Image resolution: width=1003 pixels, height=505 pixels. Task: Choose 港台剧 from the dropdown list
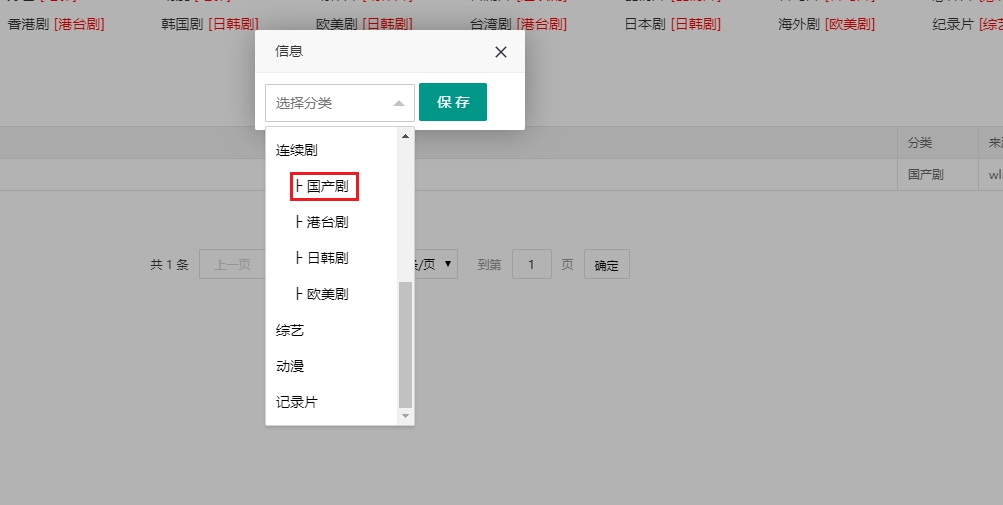click(x=322, y=222)
